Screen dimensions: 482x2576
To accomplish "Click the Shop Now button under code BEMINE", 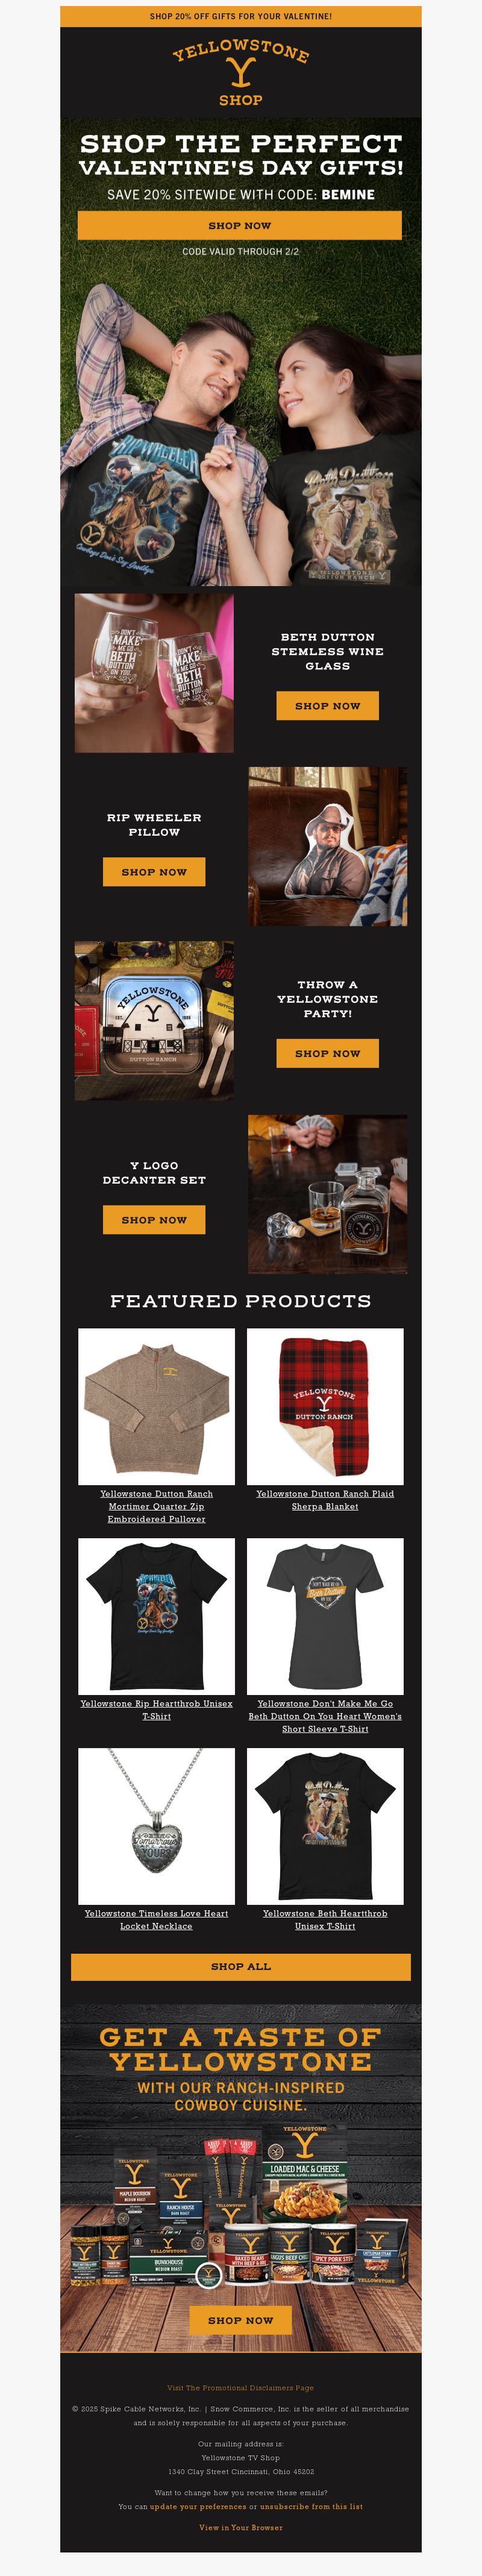I will tap(240, 225).
